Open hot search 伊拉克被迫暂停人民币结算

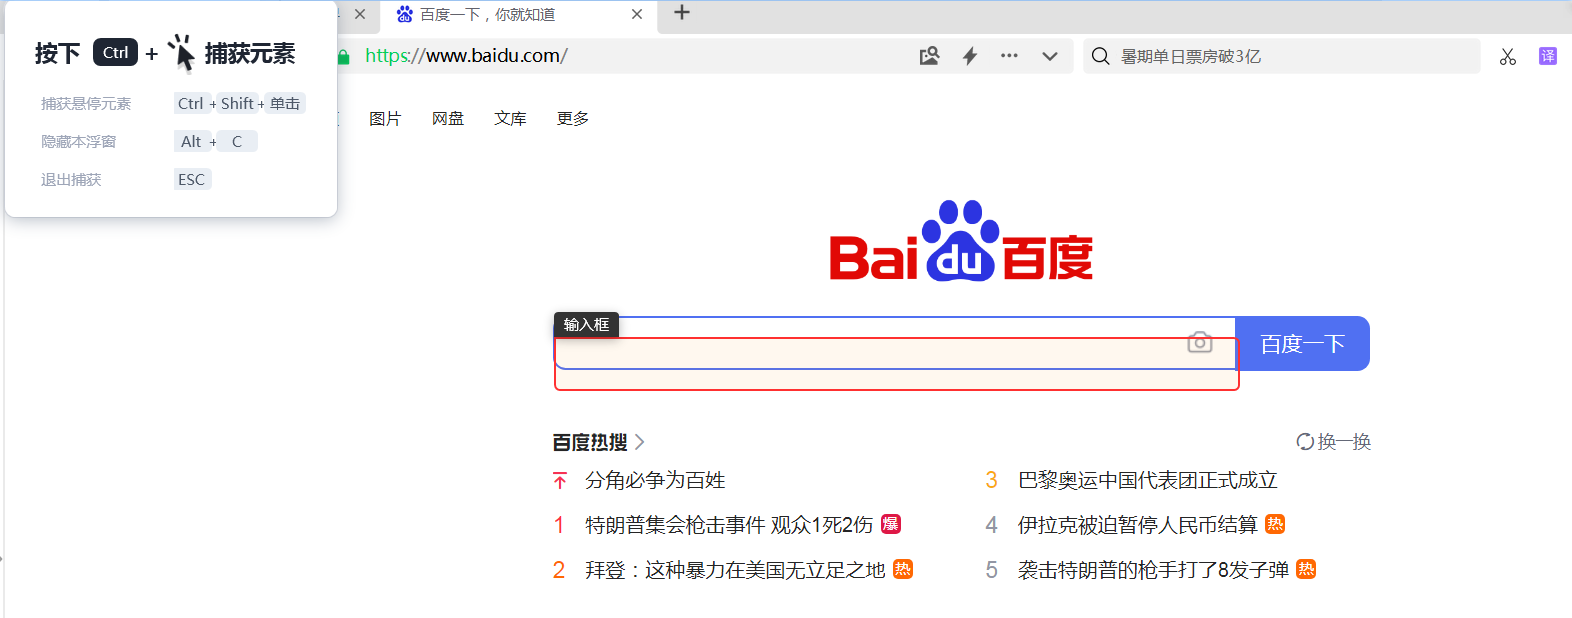tap(1138, 525)
